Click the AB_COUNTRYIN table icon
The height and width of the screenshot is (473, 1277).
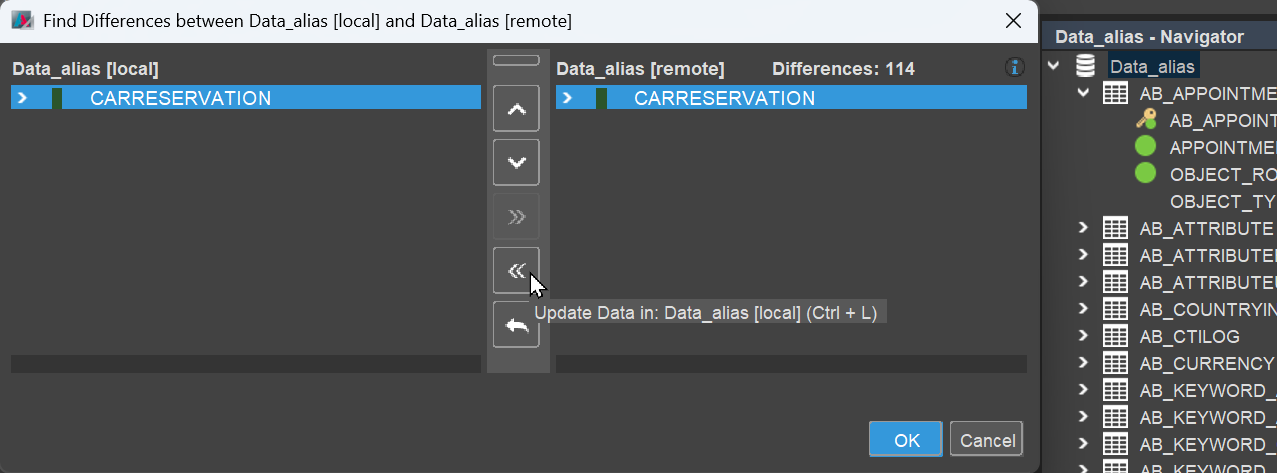point(1115,309)
